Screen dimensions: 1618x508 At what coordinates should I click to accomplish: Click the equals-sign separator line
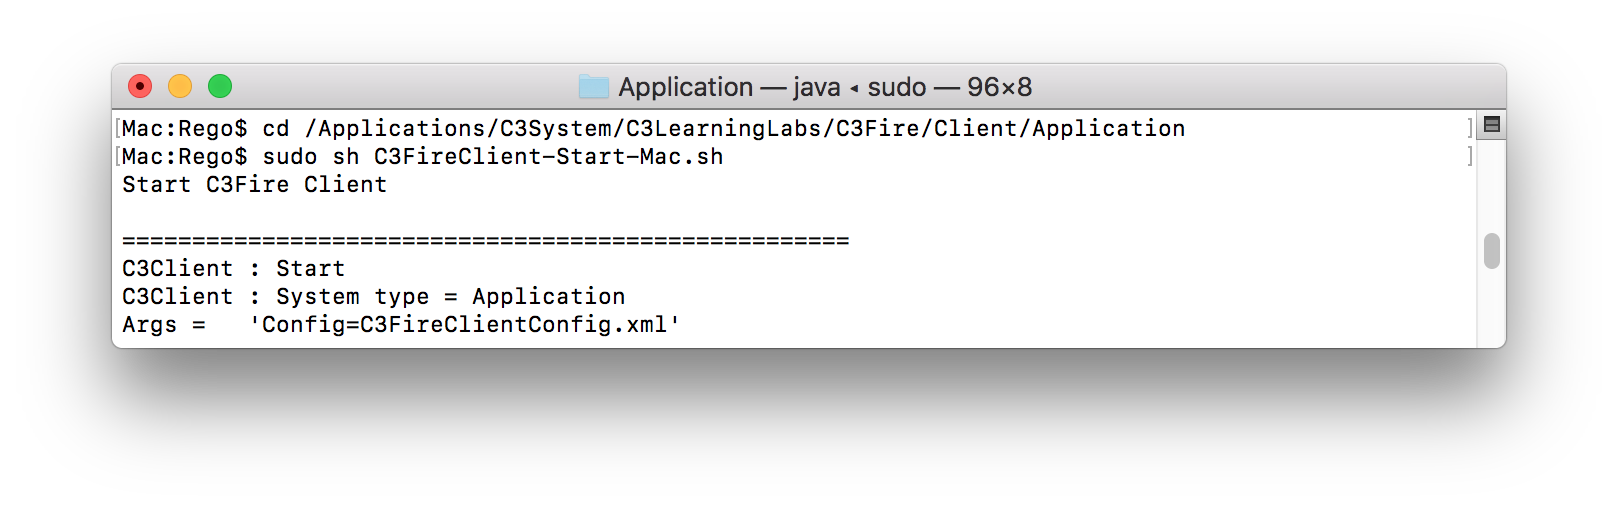click(485, 241)
